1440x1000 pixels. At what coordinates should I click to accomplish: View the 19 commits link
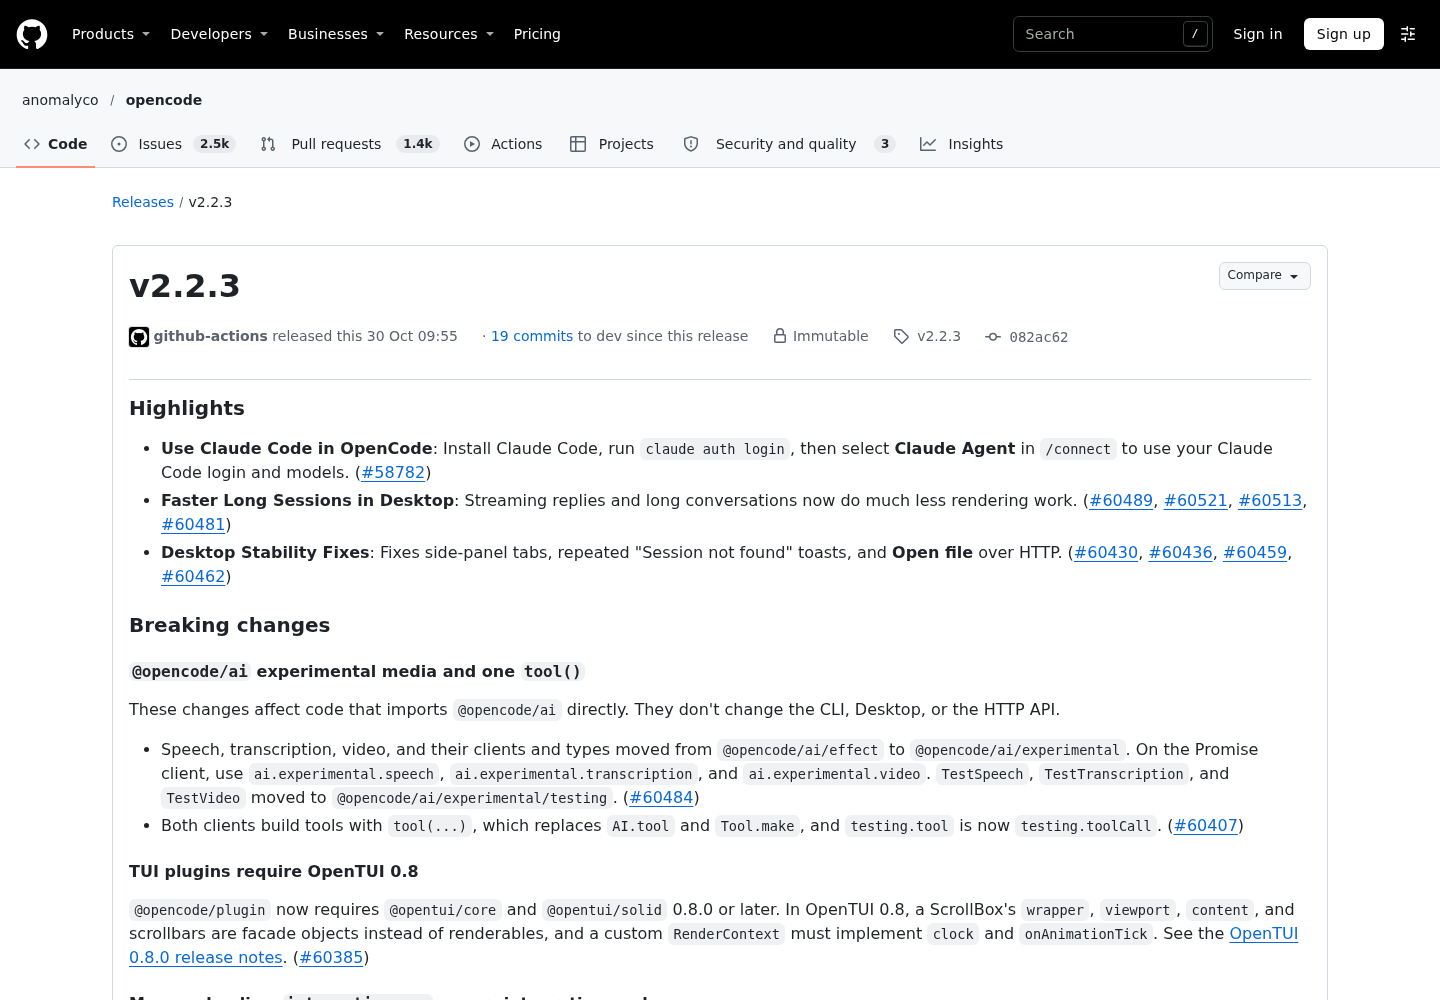point(532,336)
